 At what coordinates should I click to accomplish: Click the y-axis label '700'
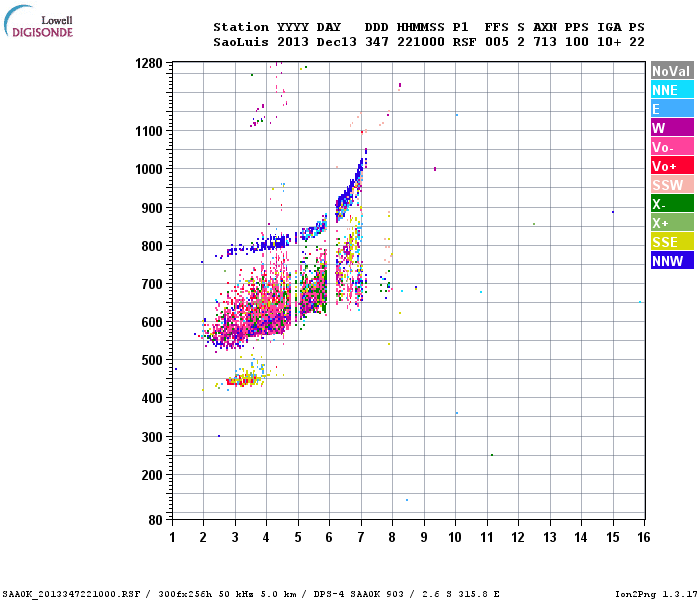coord(152,284)
